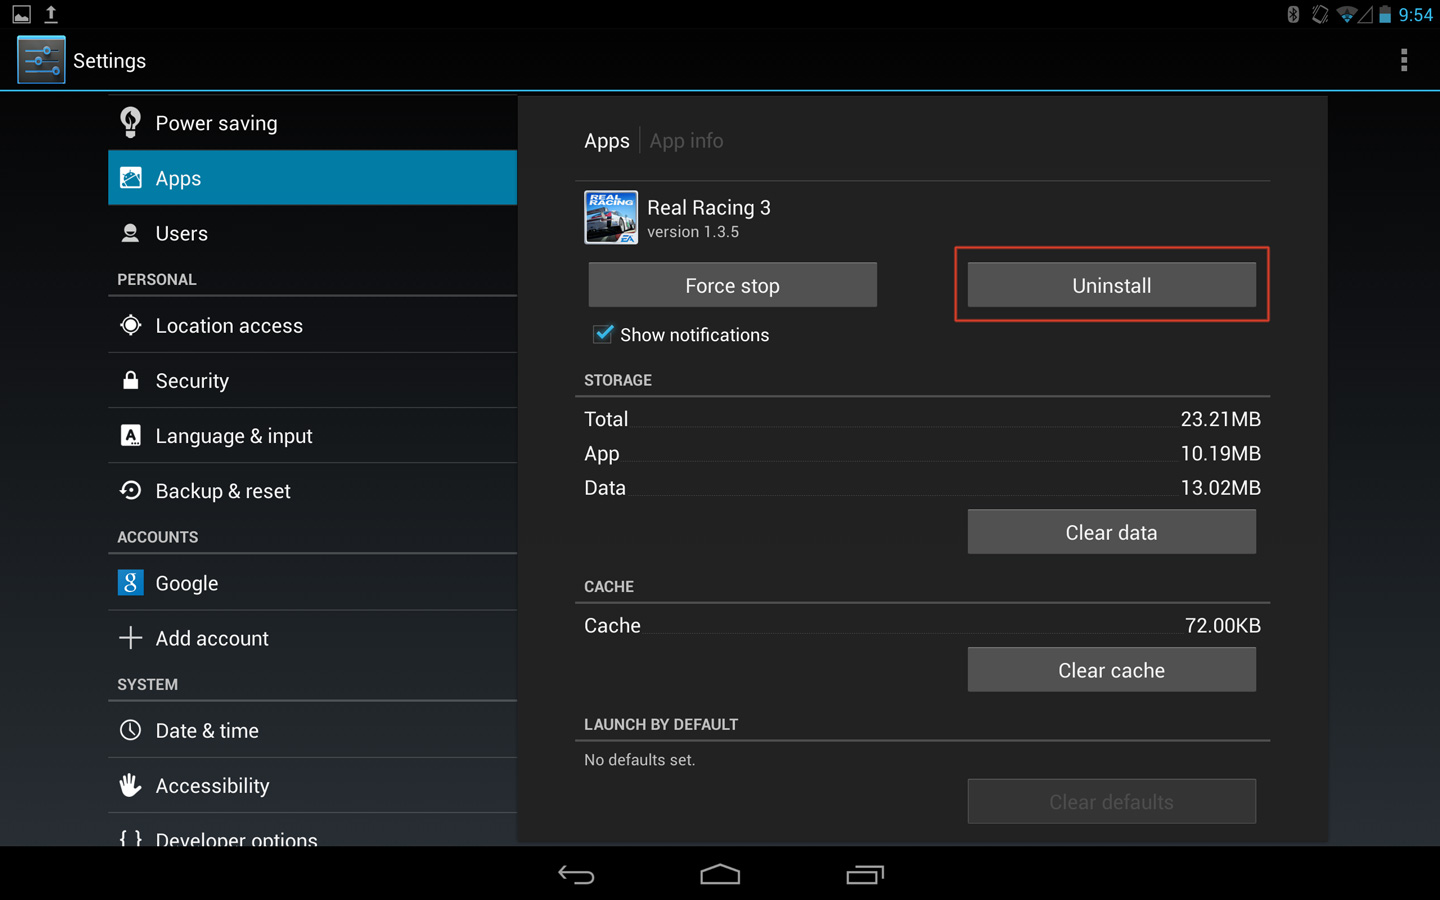Tap the upload notification icon in status bar
Viewport: 1440px width, 900px height.
click(51, 14)
